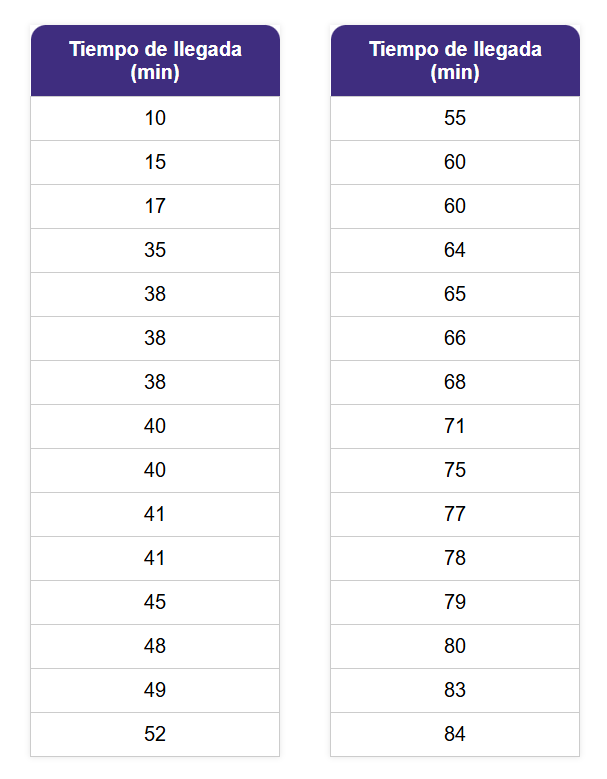The image size is (607, 779).
Task: Select the cell showing 65
Action: tap(455, 294)
